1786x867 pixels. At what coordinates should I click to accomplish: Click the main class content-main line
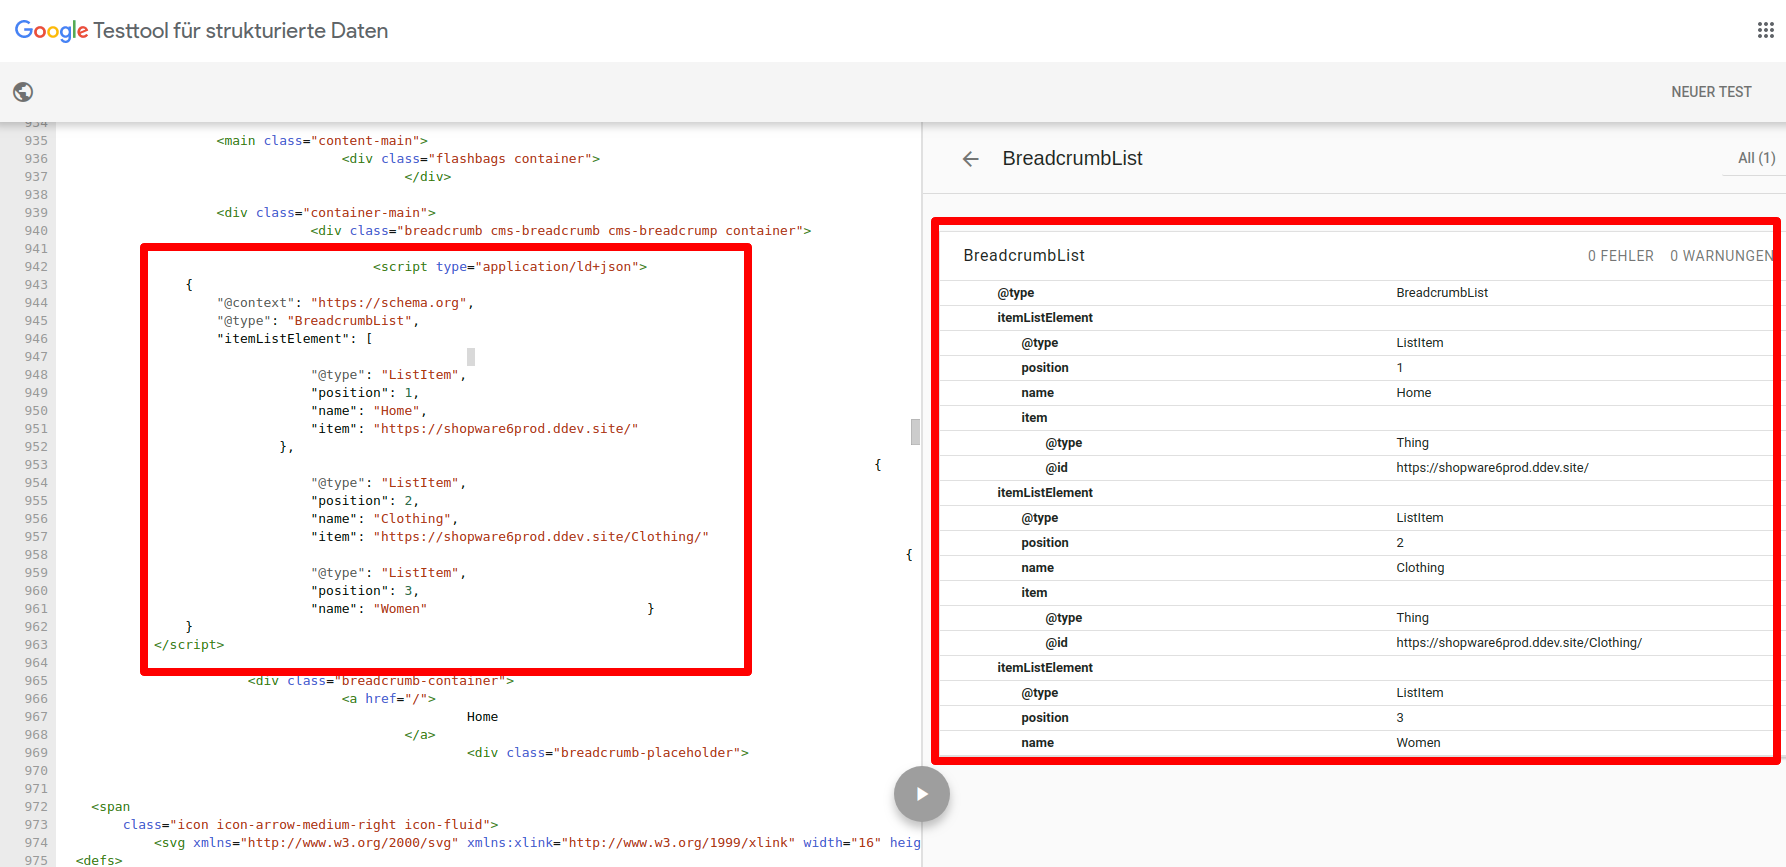click(x=322, y=141)
